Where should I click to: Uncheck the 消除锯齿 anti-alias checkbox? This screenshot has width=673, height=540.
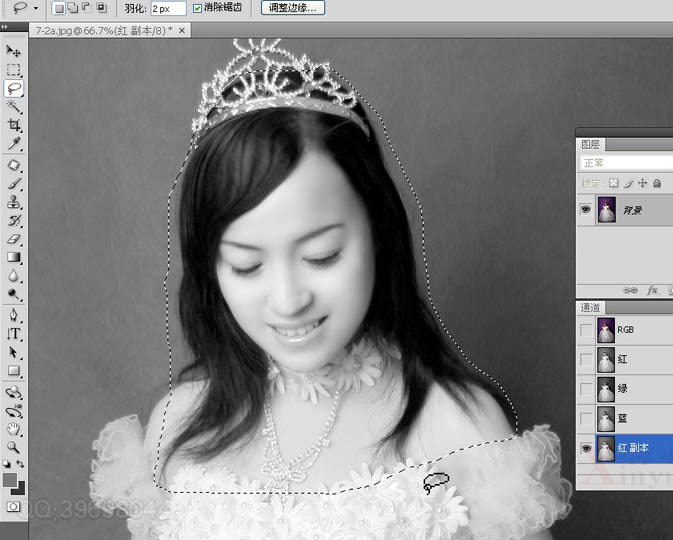point(197,8)
